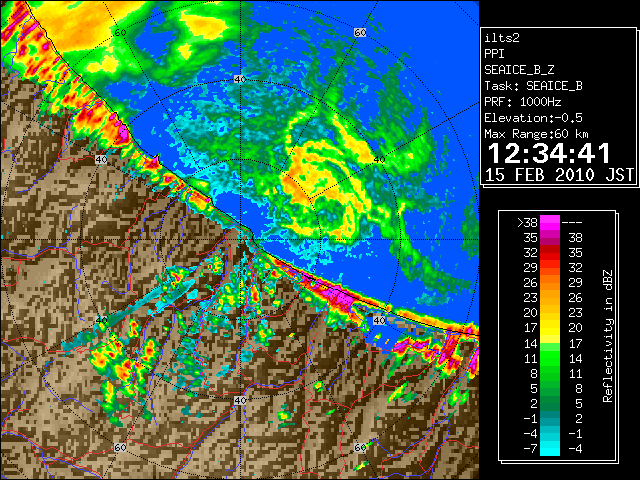Select '38' in the right legend column
The image size is (640, 480).
click(x=576, y=238)
